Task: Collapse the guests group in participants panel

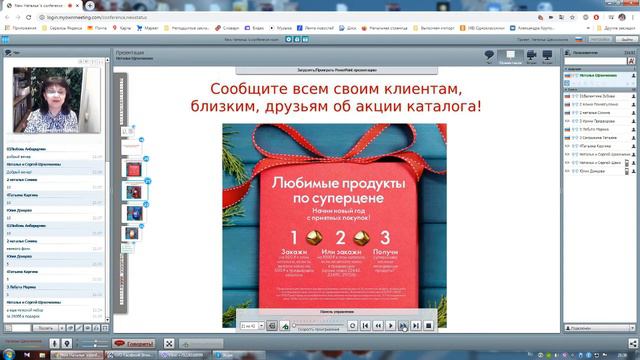Action: [566, 89]
